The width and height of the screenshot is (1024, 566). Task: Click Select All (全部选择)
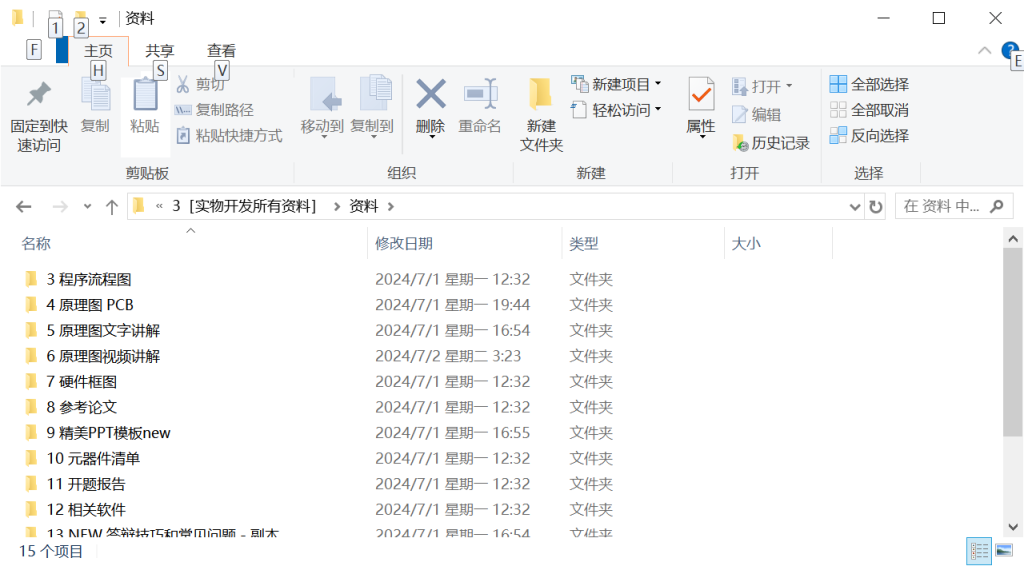click(869, 84)
